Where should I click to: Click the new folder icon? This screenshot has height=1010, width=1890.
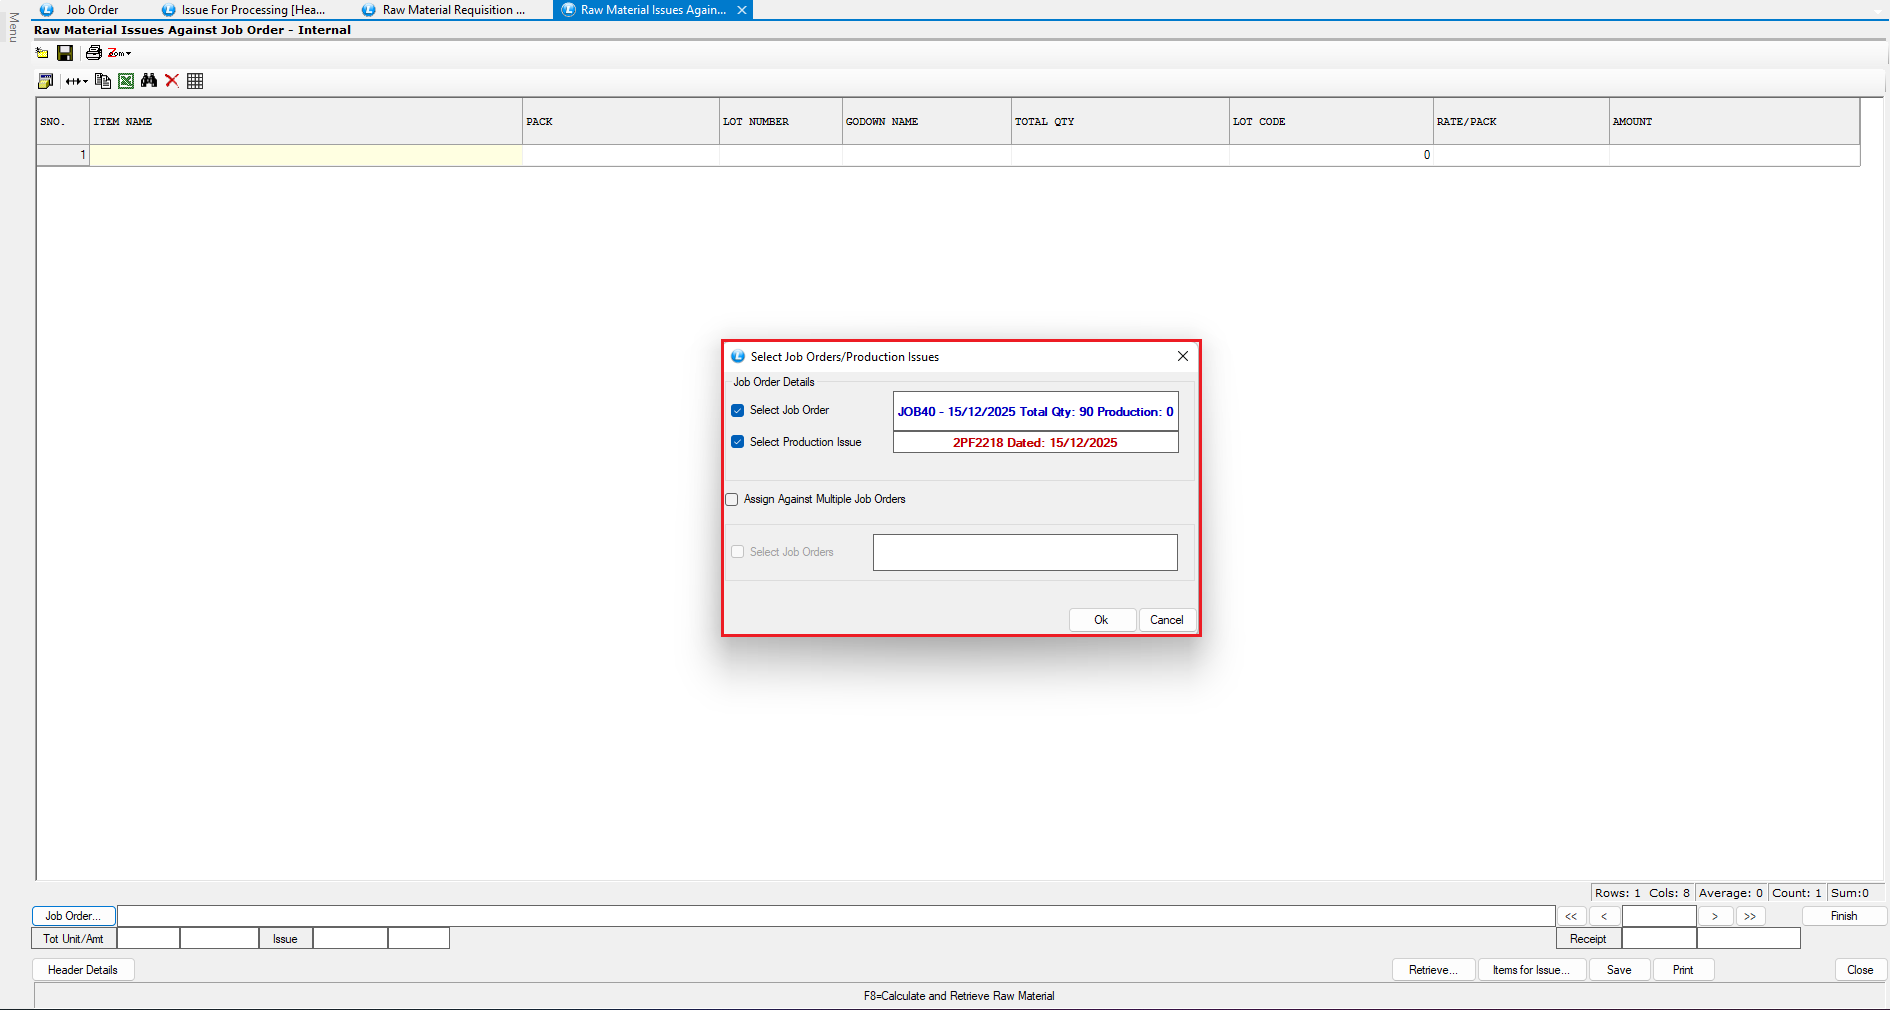point(42,53)
